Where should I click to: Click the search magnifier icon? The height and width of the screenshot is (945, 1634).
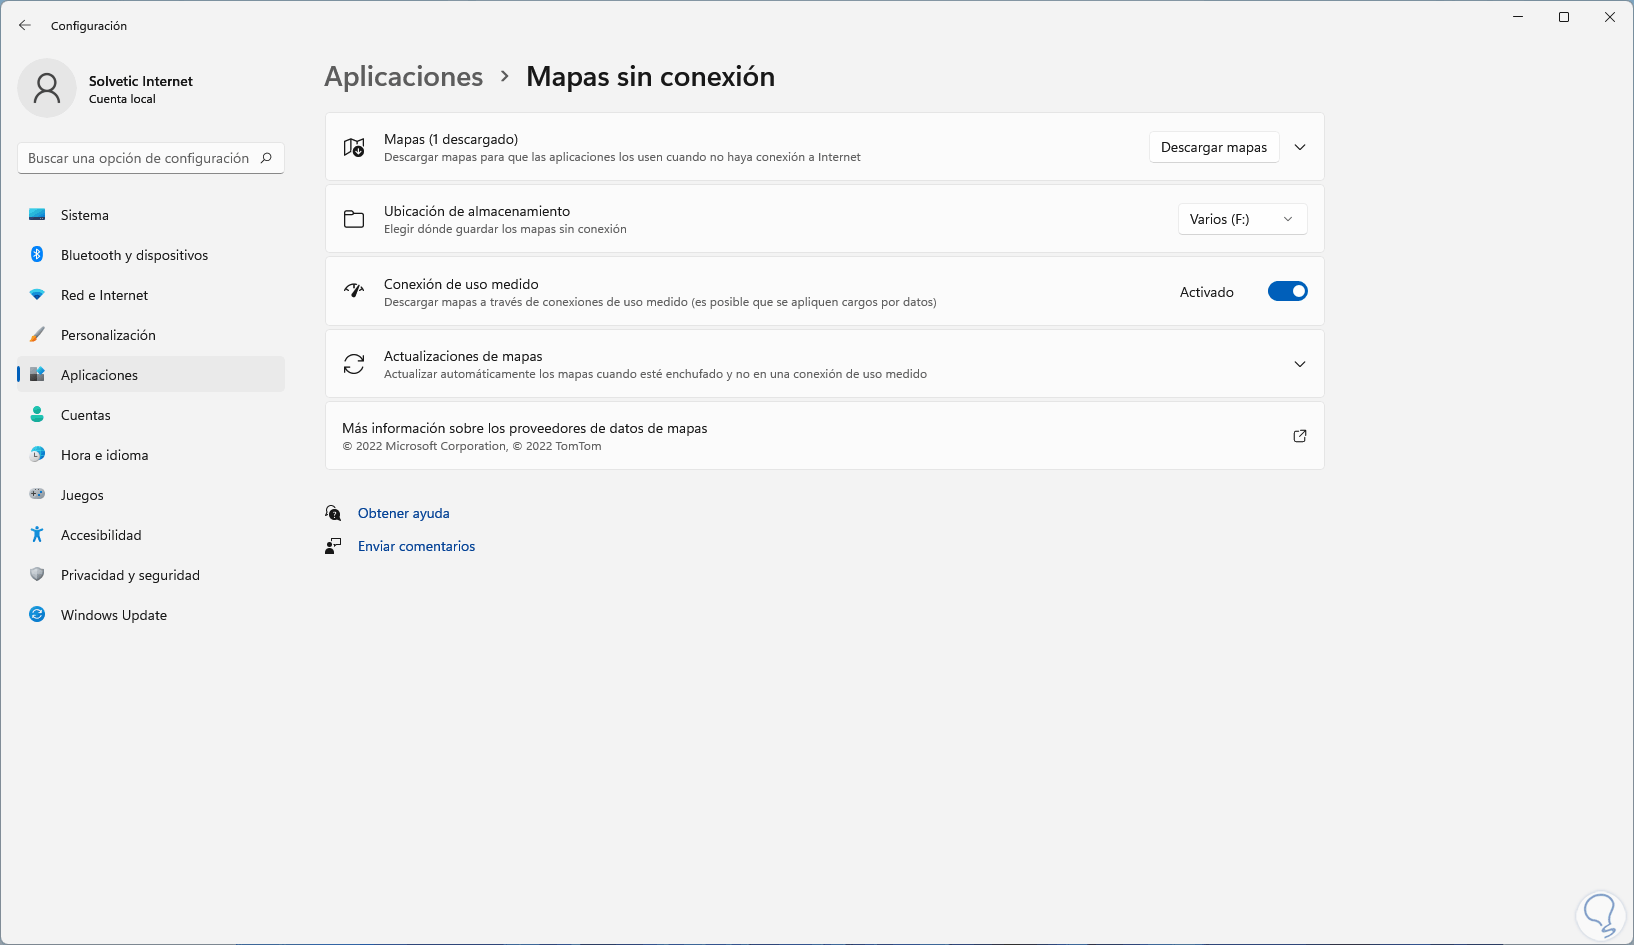(x=266, y=158)
